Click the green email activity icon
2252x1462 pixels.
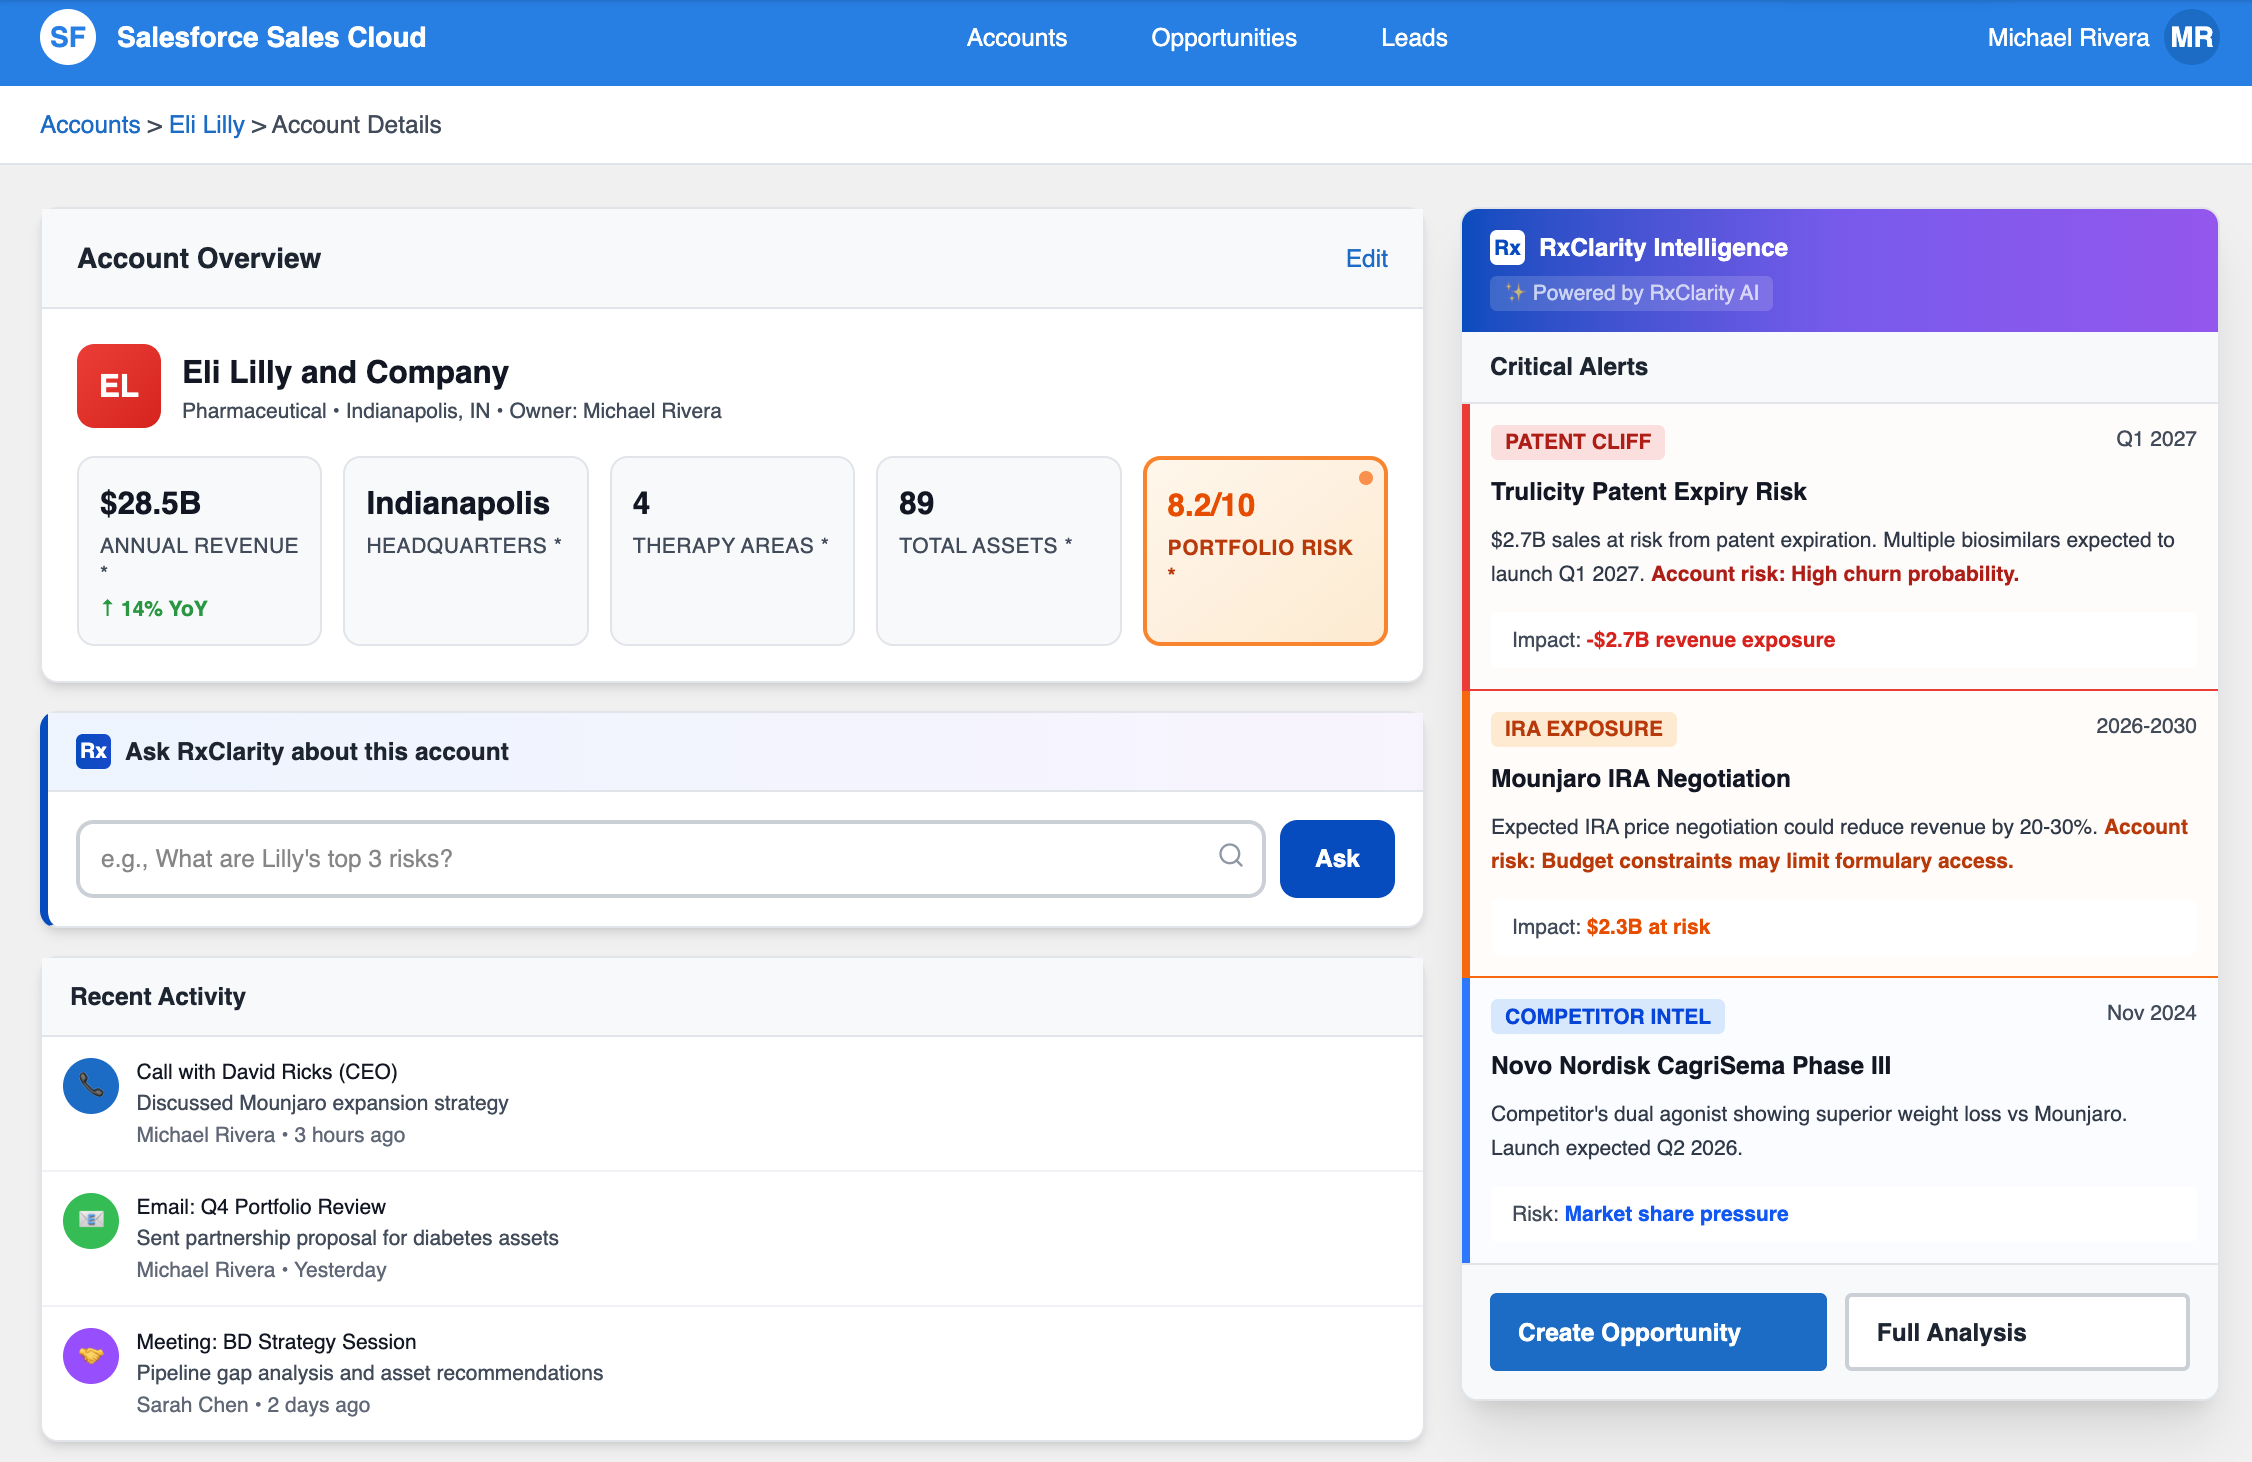coord(91,1221)
